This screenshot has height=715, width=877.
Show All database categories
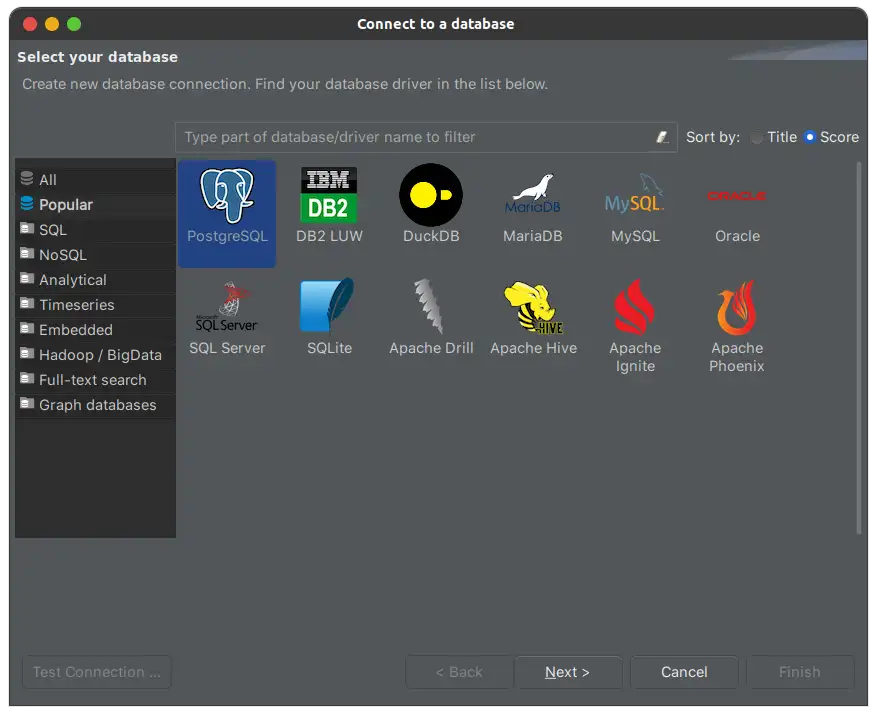tap(95, 180)
